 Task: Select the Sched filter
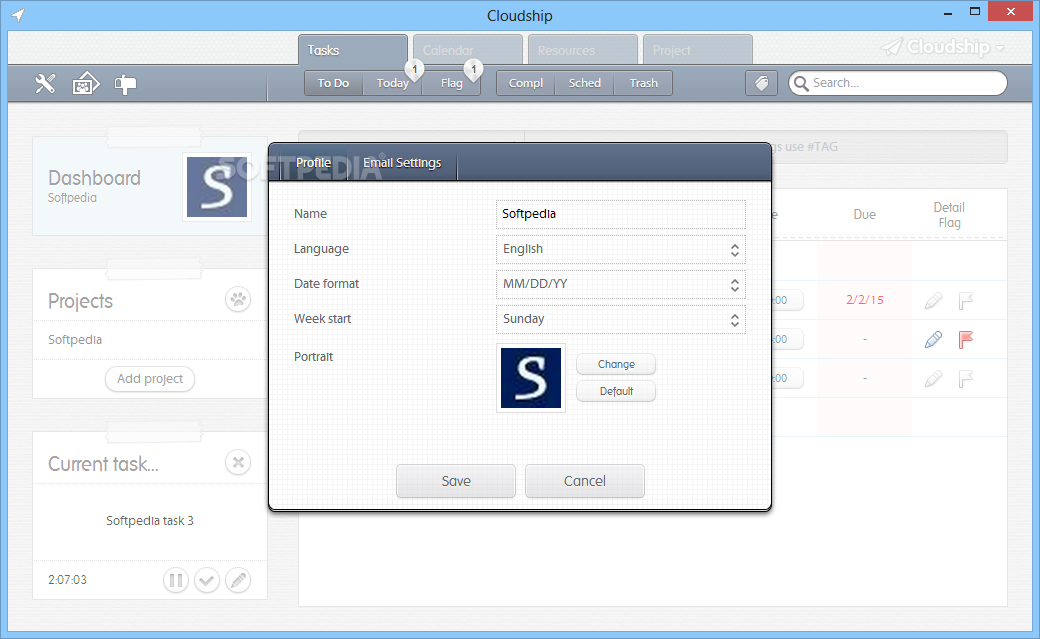click(x=584, y=83)
